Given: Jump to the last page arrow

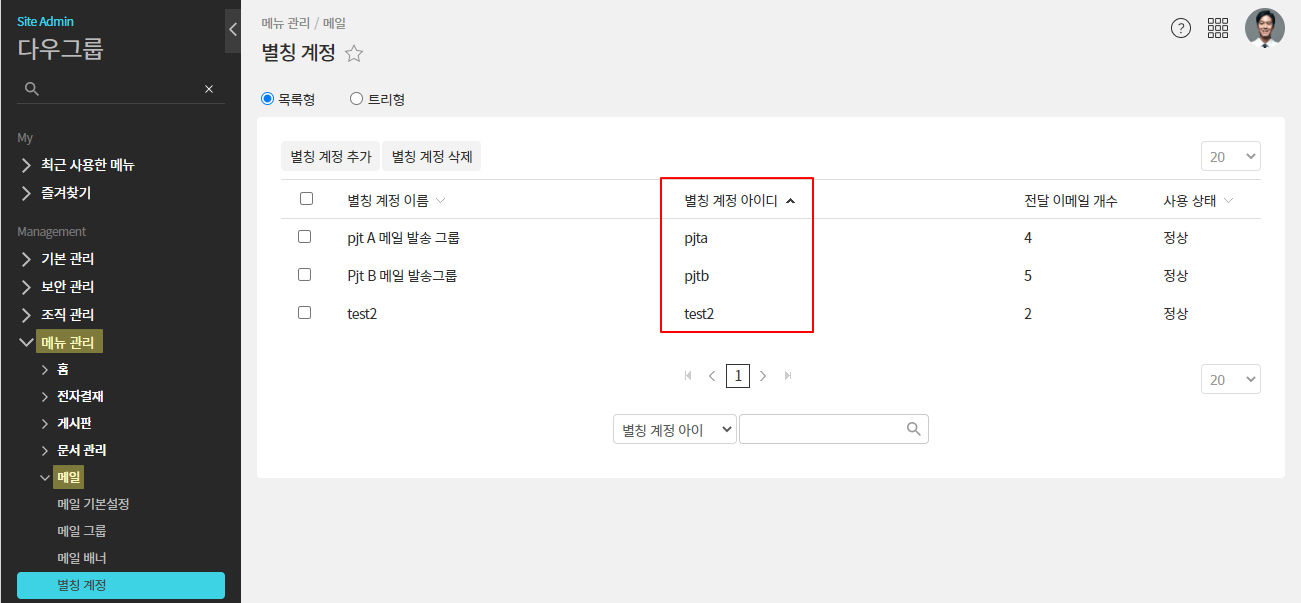Looking at the screenshot, I should pos(788,376).
